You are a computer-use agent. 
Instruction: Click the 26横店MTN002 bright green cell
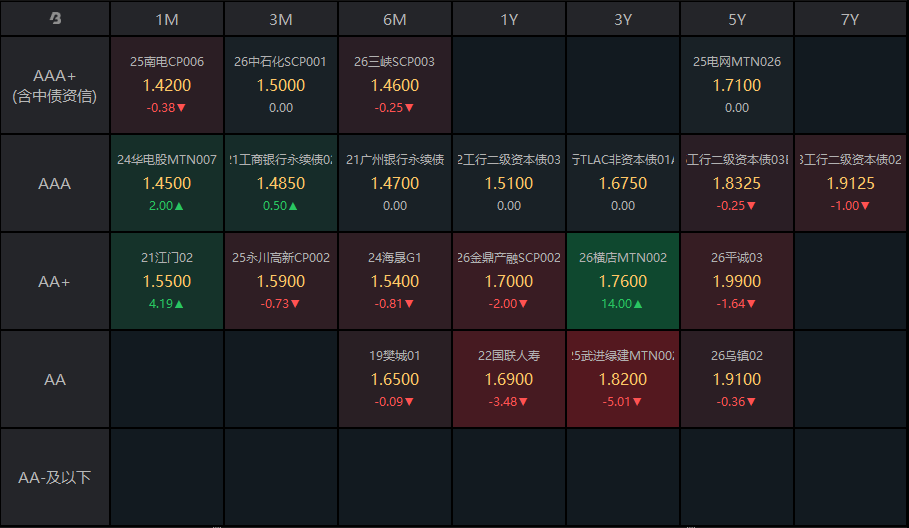623,281
